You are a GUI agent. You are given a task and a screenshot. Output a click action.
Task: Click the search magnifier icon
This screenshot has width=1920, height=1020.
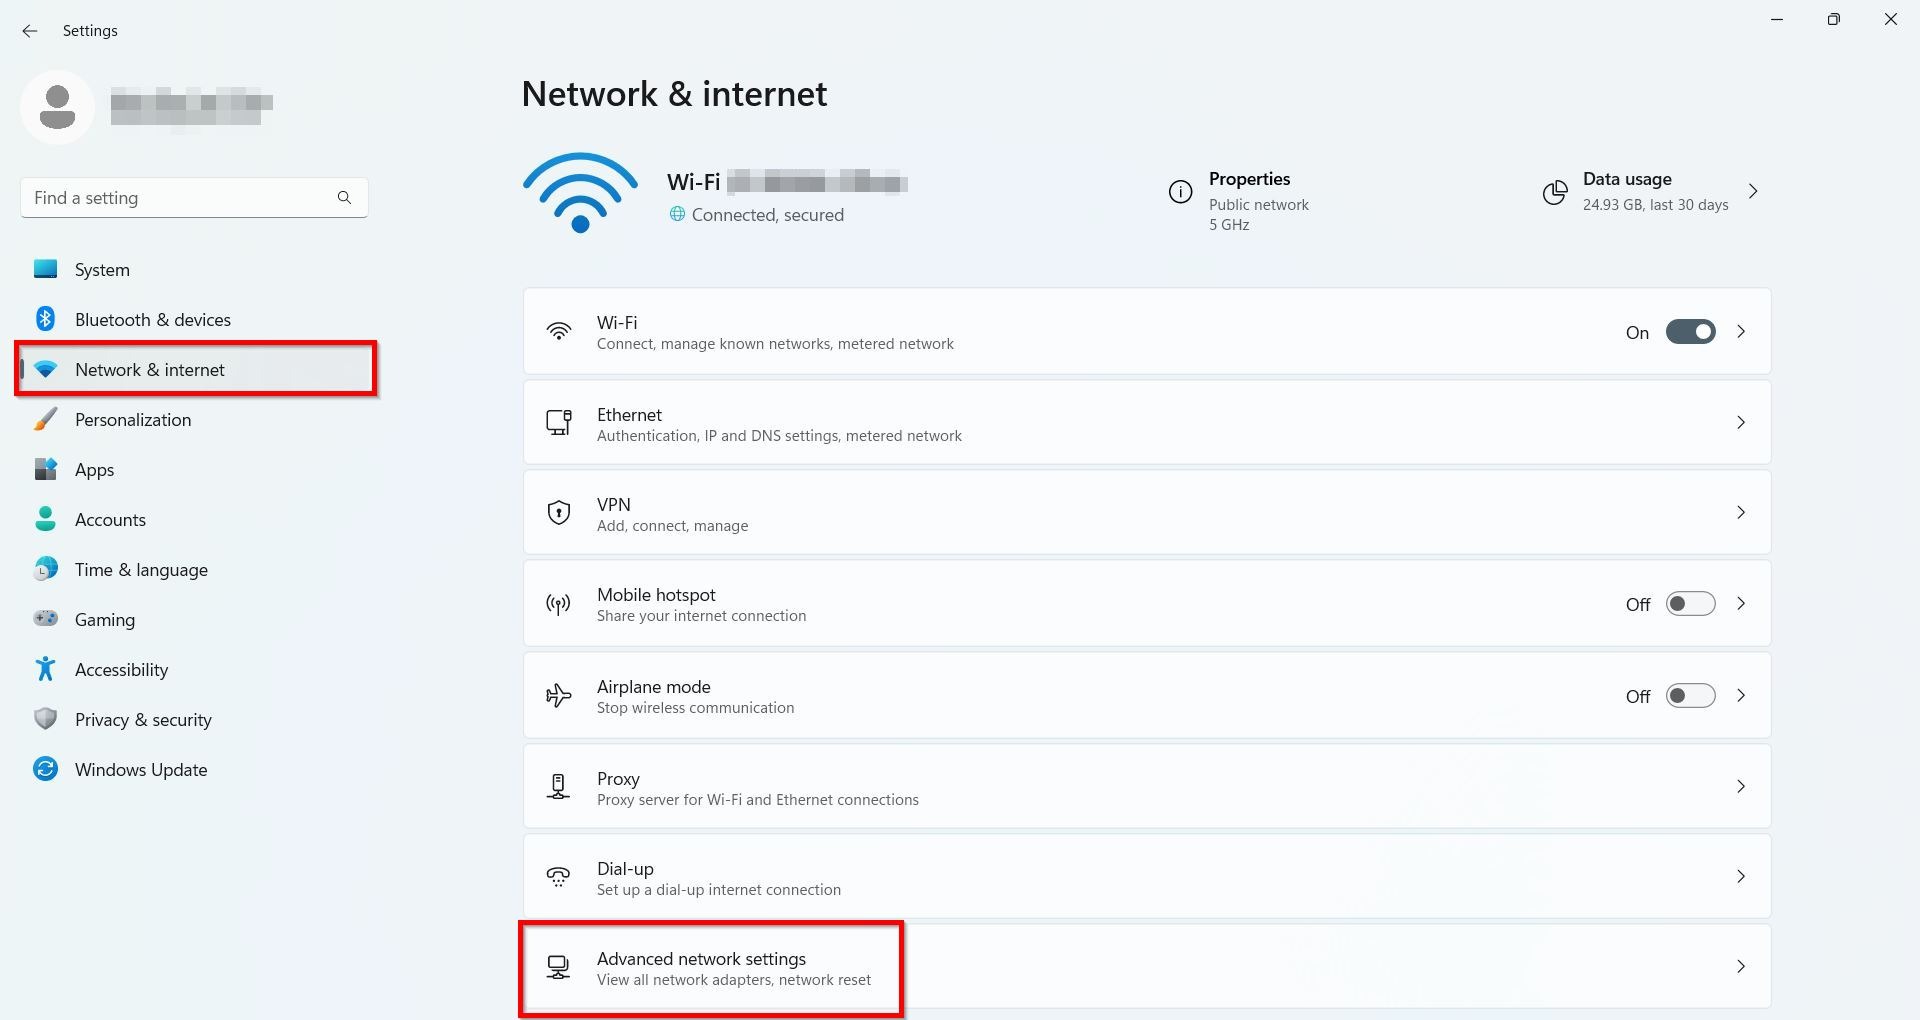point(344,198)
